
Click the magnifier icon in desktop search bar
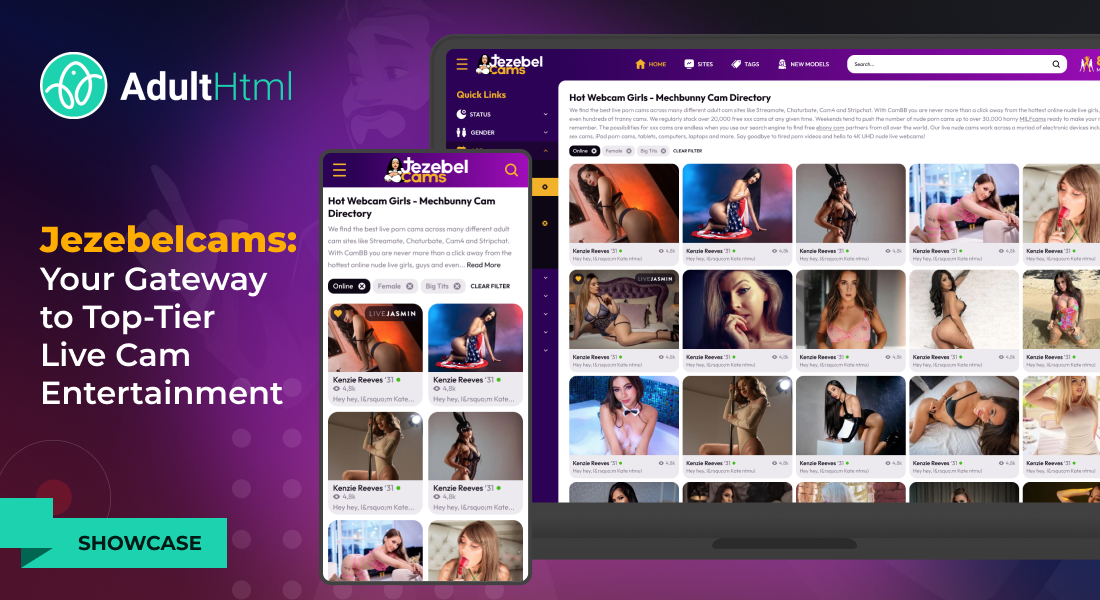(1056, 64)
